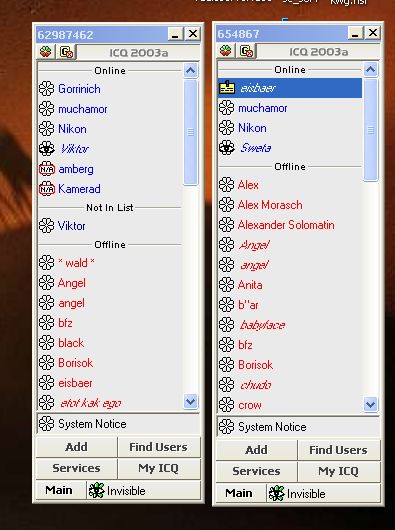Select offline contact Alexander Solomatin
The image size is (395, 530).
coord(290,225)
